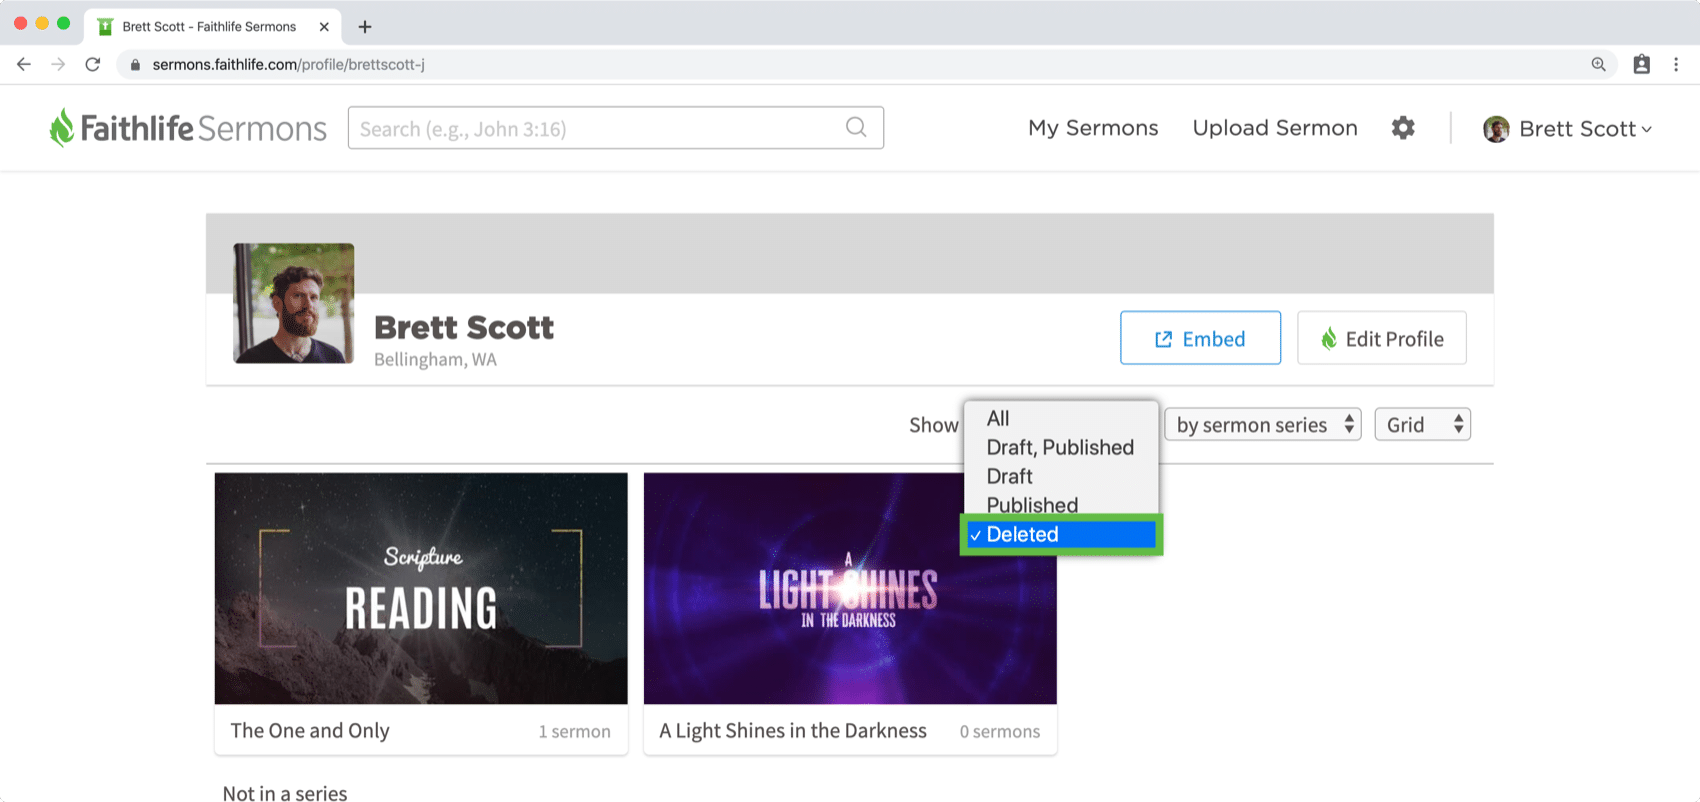Reload the page
Viewport: 1700px width, 802px height.
coord(93,64)
